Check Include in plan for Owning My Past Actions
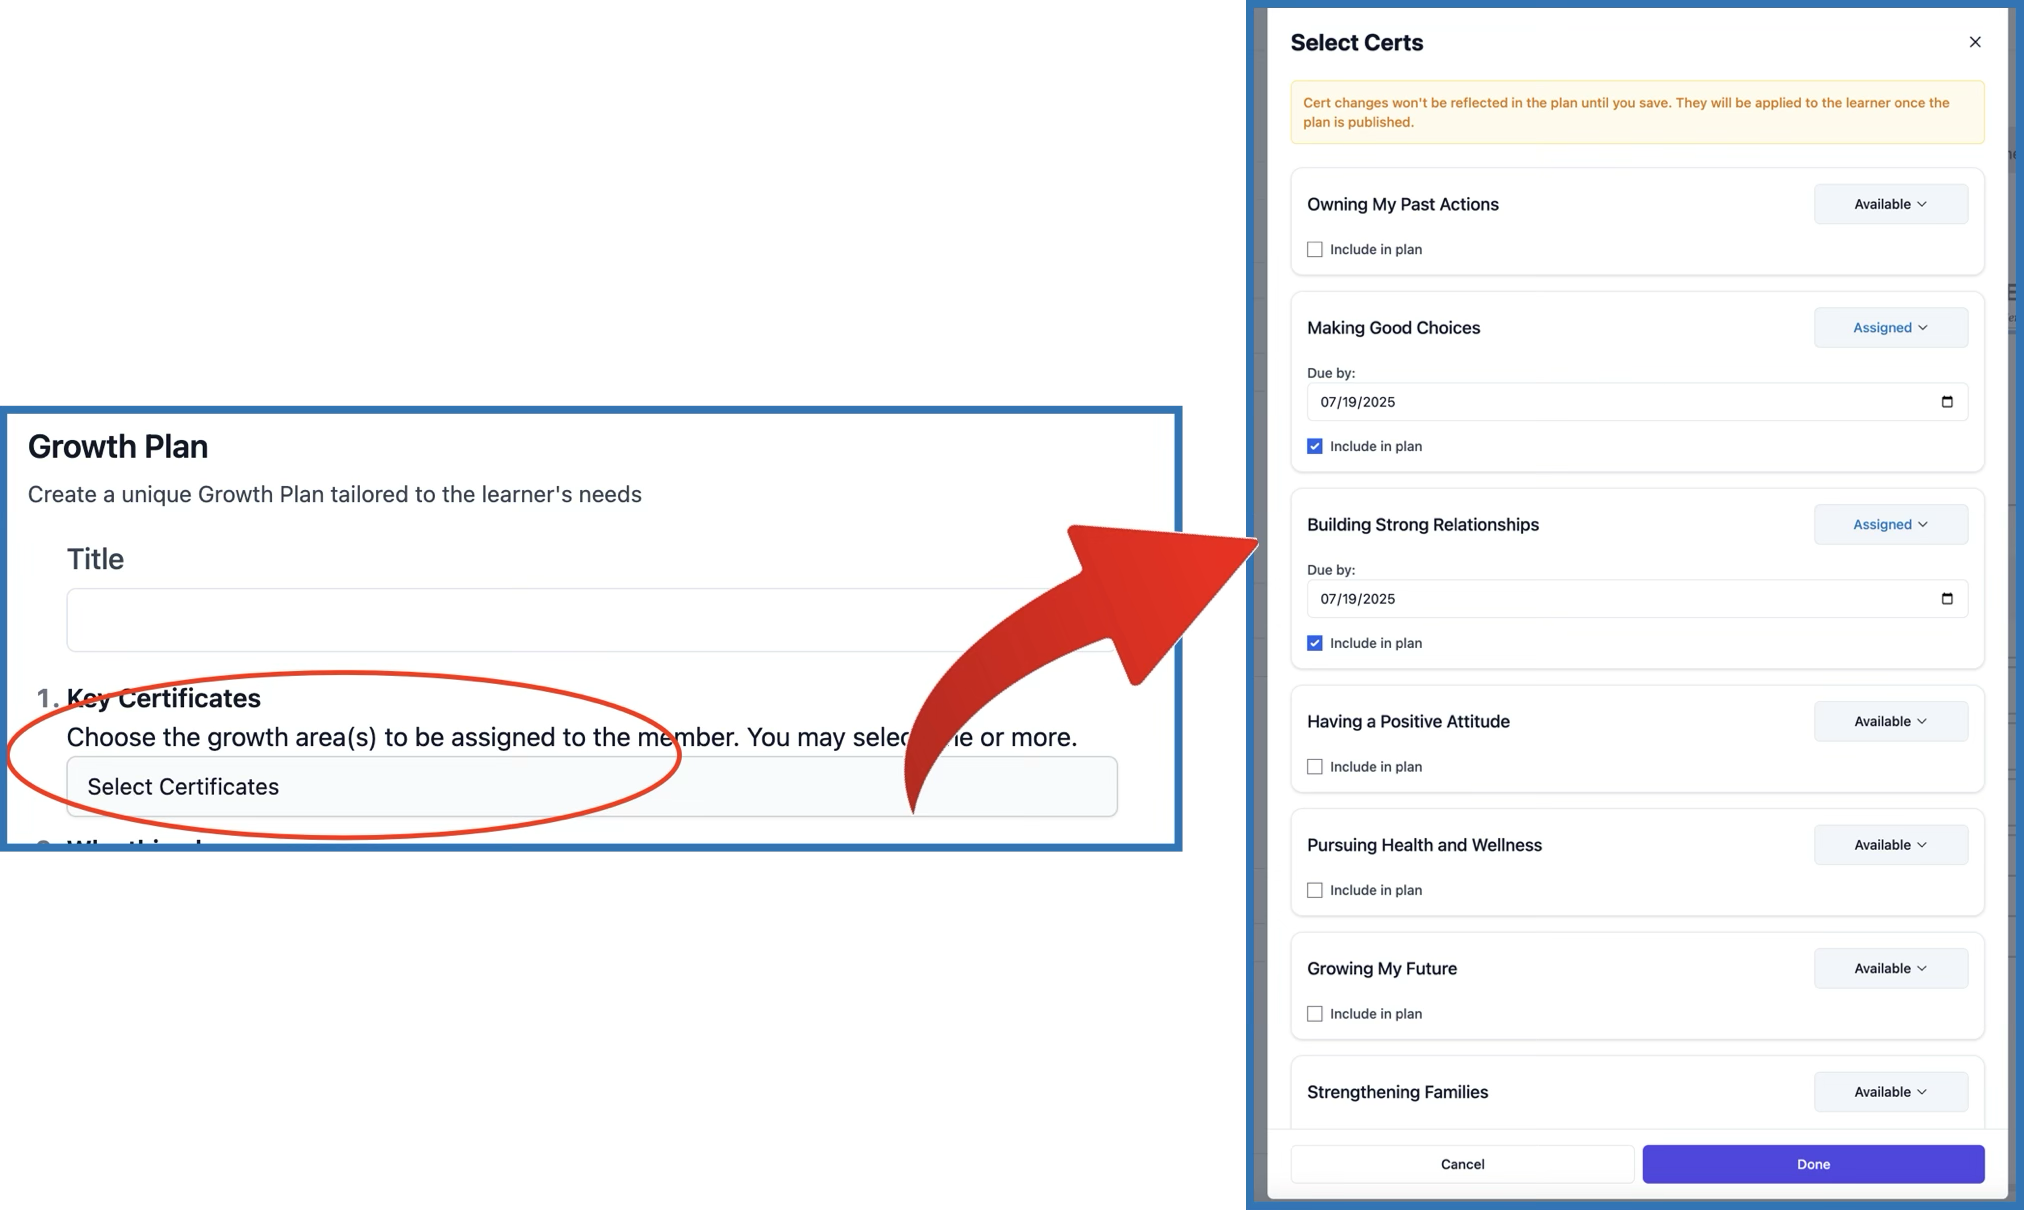 point(1315,250)
